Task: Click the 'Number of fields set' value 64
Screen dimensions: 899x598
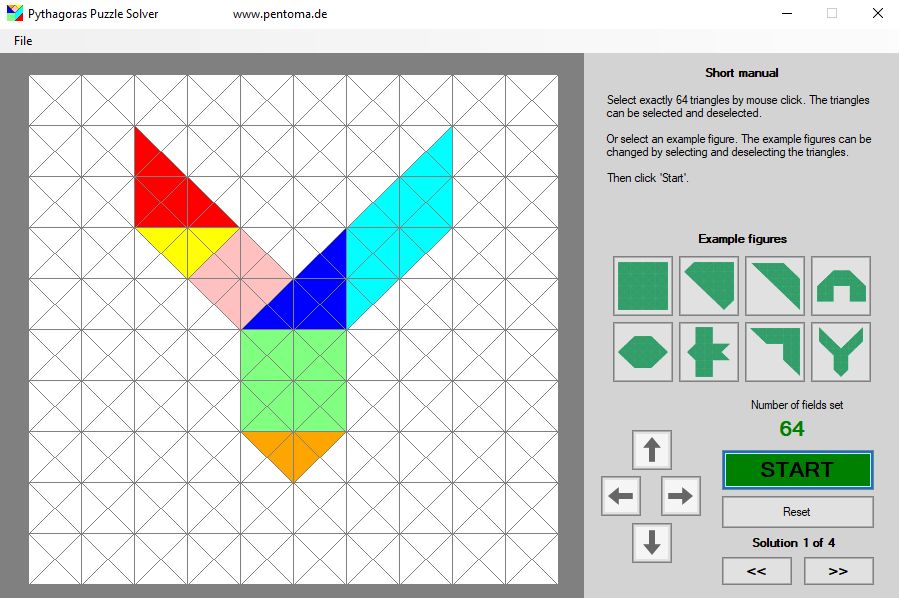Action: [792, 428]
